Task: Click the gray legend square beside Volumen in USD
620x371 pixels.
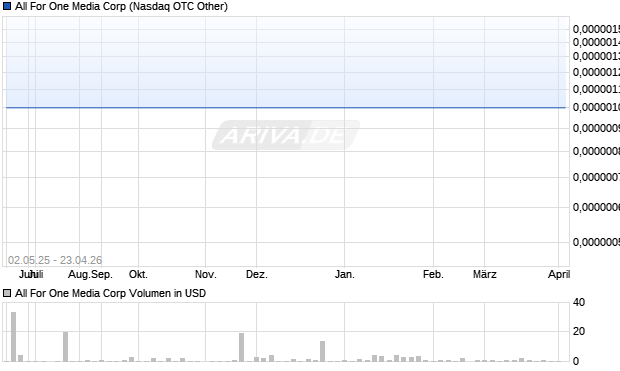Action: coord(7,293)
